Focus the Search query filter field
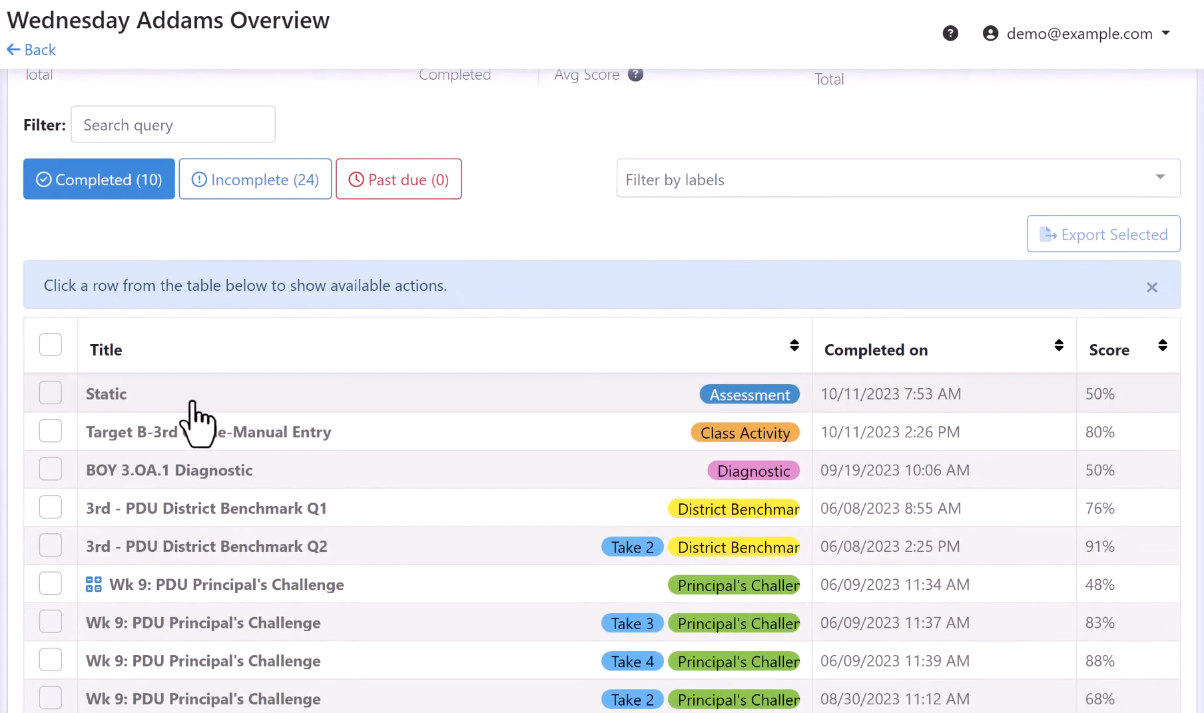This screenshot has width=1204, height=713. (173, 124)
